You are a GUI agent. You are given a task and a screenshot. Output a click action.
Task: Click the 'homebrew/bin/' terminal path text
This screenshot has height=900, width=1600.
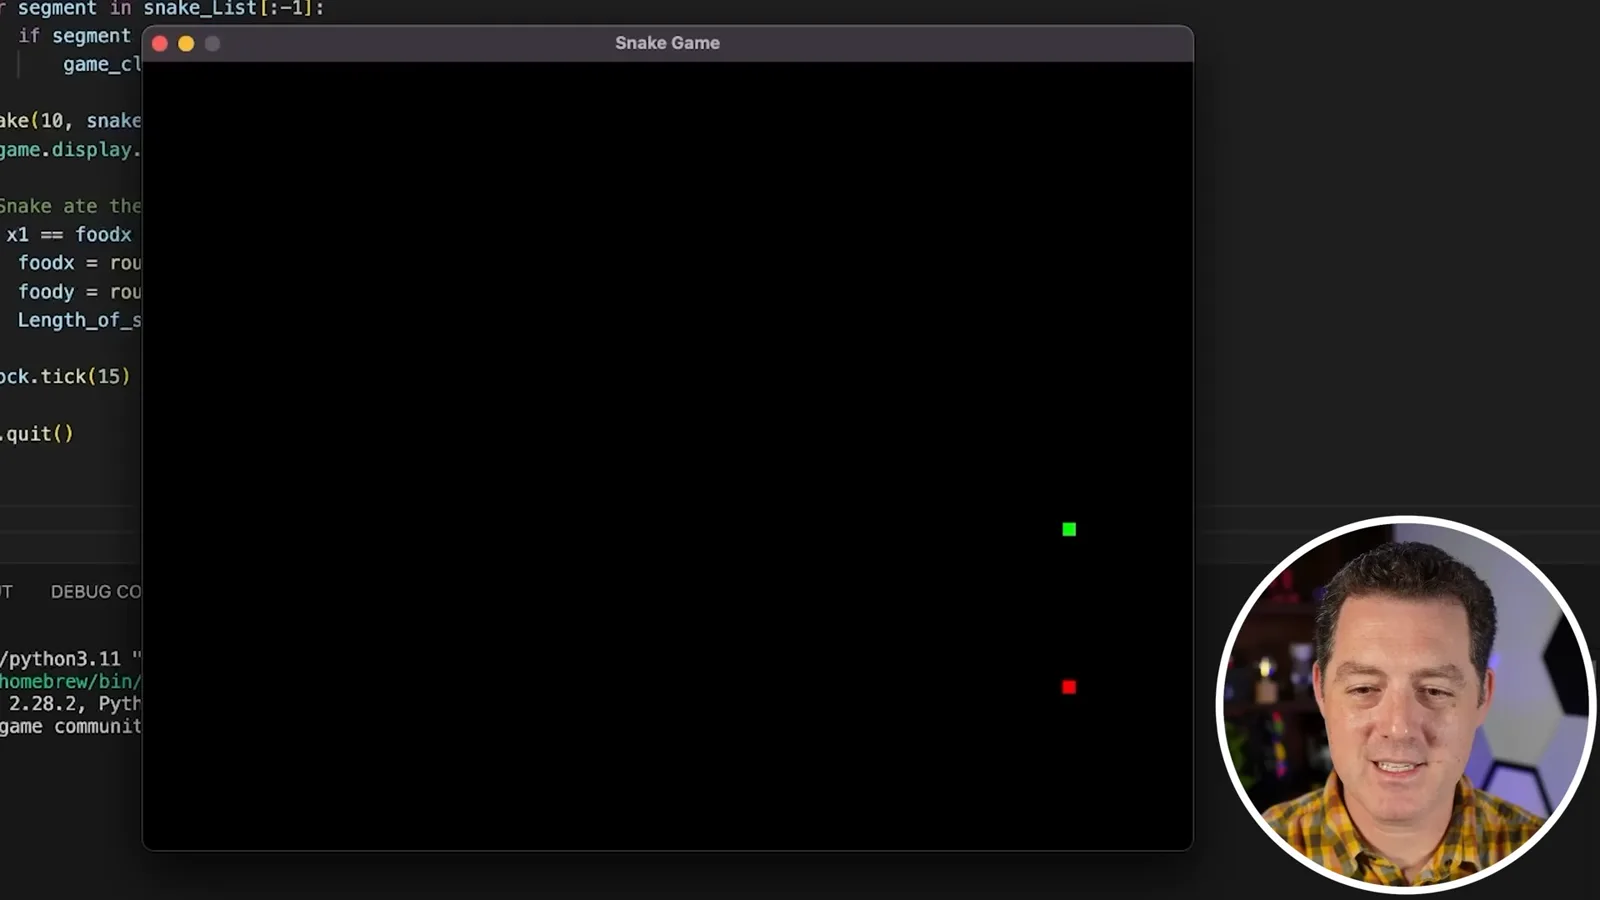pyautogui.click(x=71, y=681)
